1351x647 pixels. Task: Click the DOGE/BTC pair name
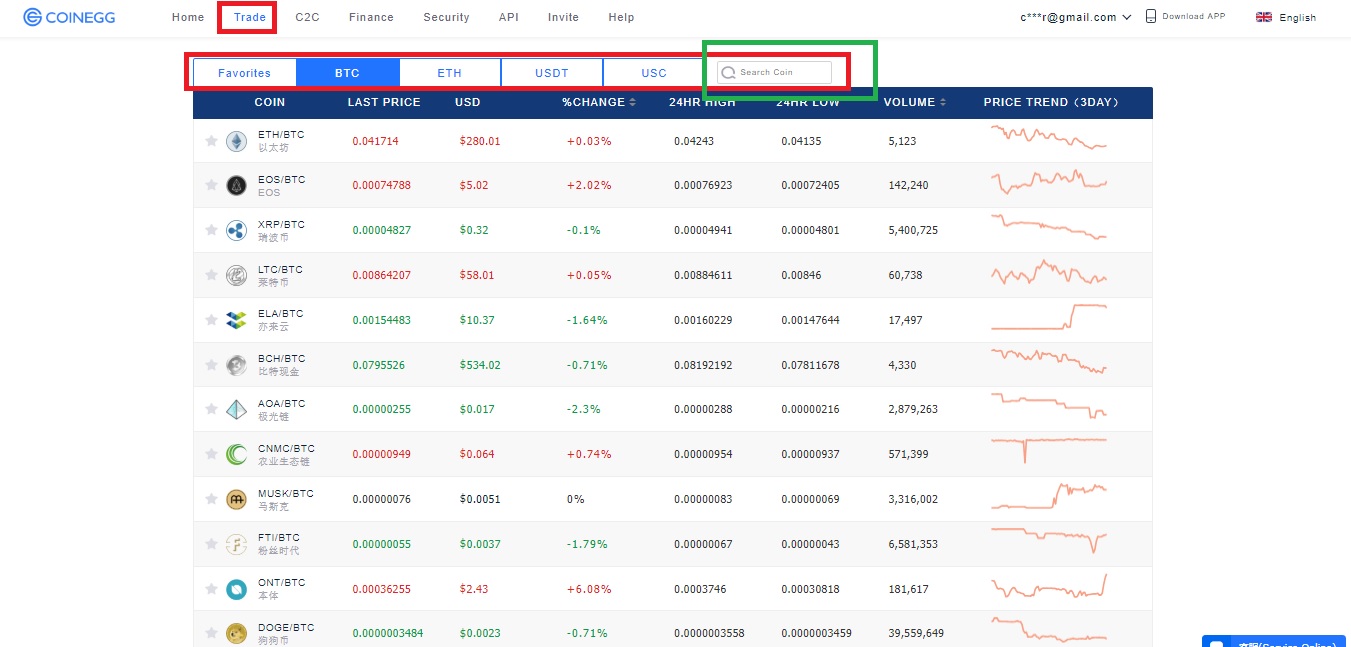pos(286,627)
